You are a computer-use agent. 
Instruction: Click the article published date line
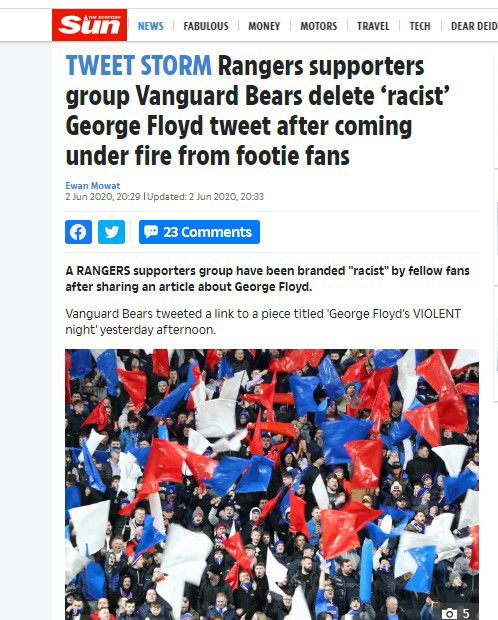164,197
